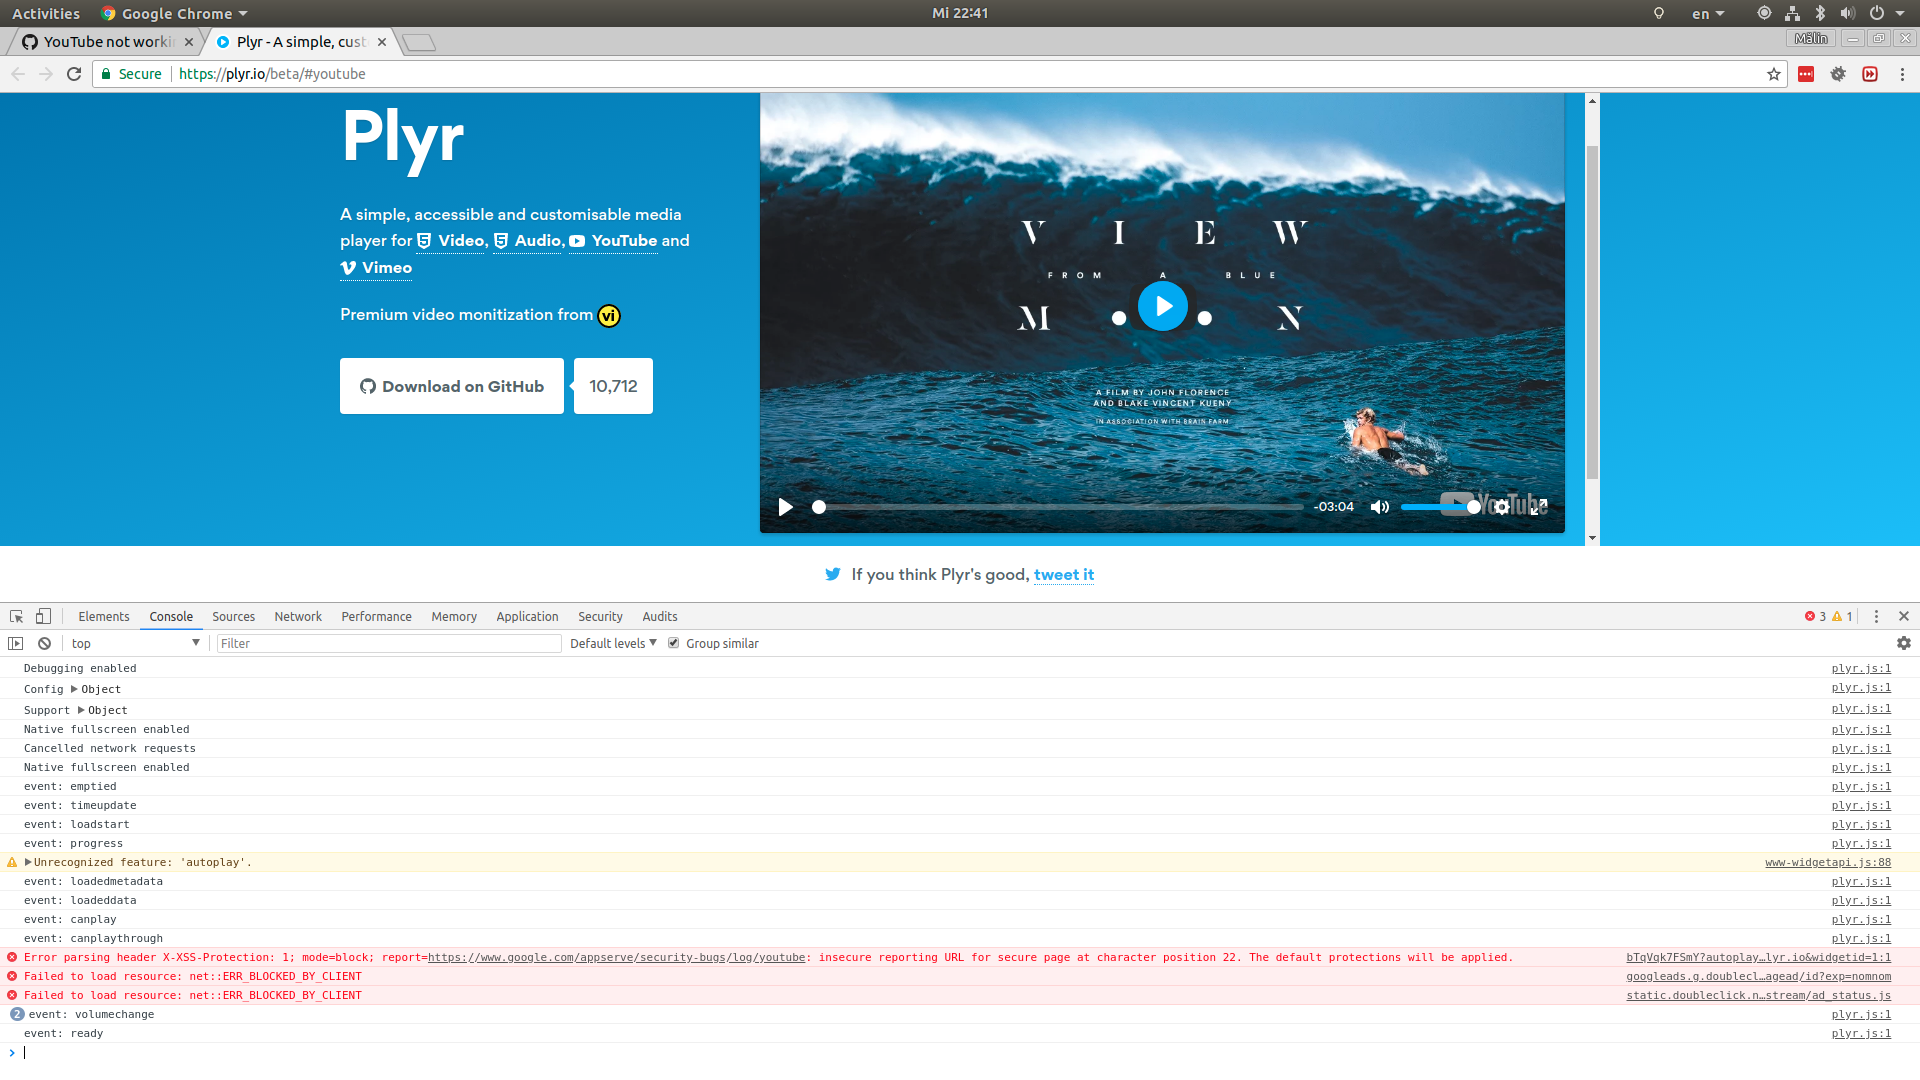Reload the page

(x=74, y=73)
